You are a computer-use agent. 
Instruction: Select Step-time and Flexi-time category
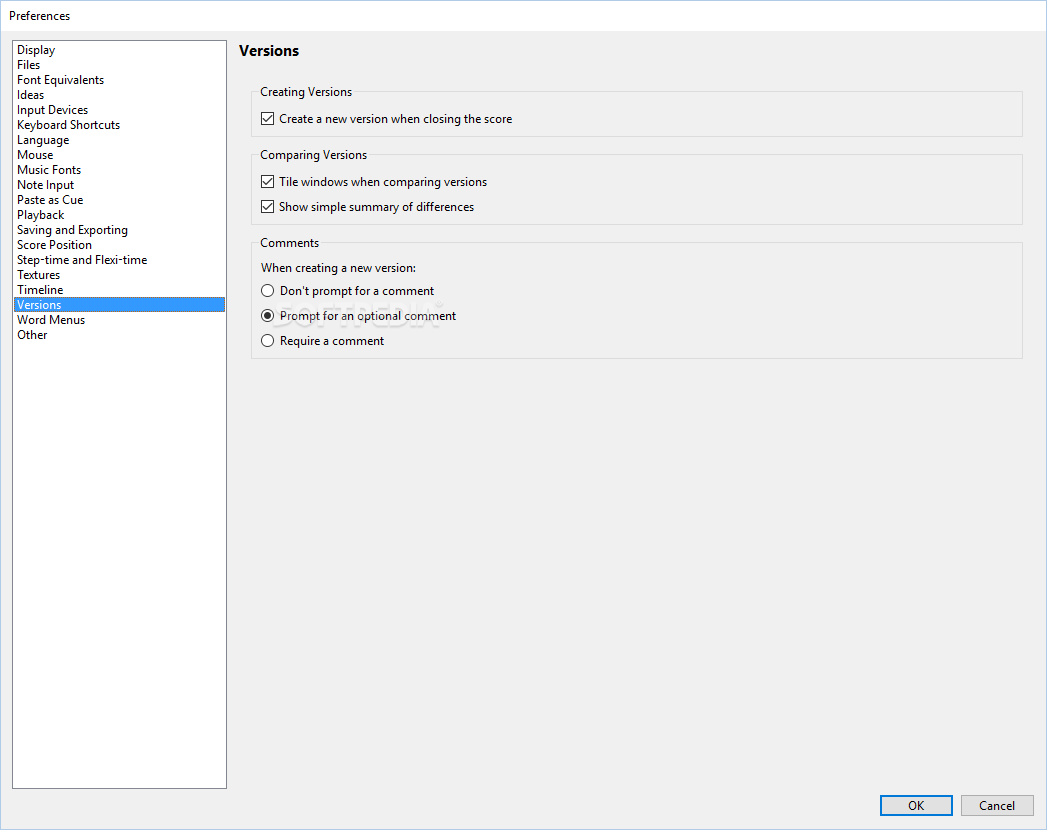pos(82,260)
